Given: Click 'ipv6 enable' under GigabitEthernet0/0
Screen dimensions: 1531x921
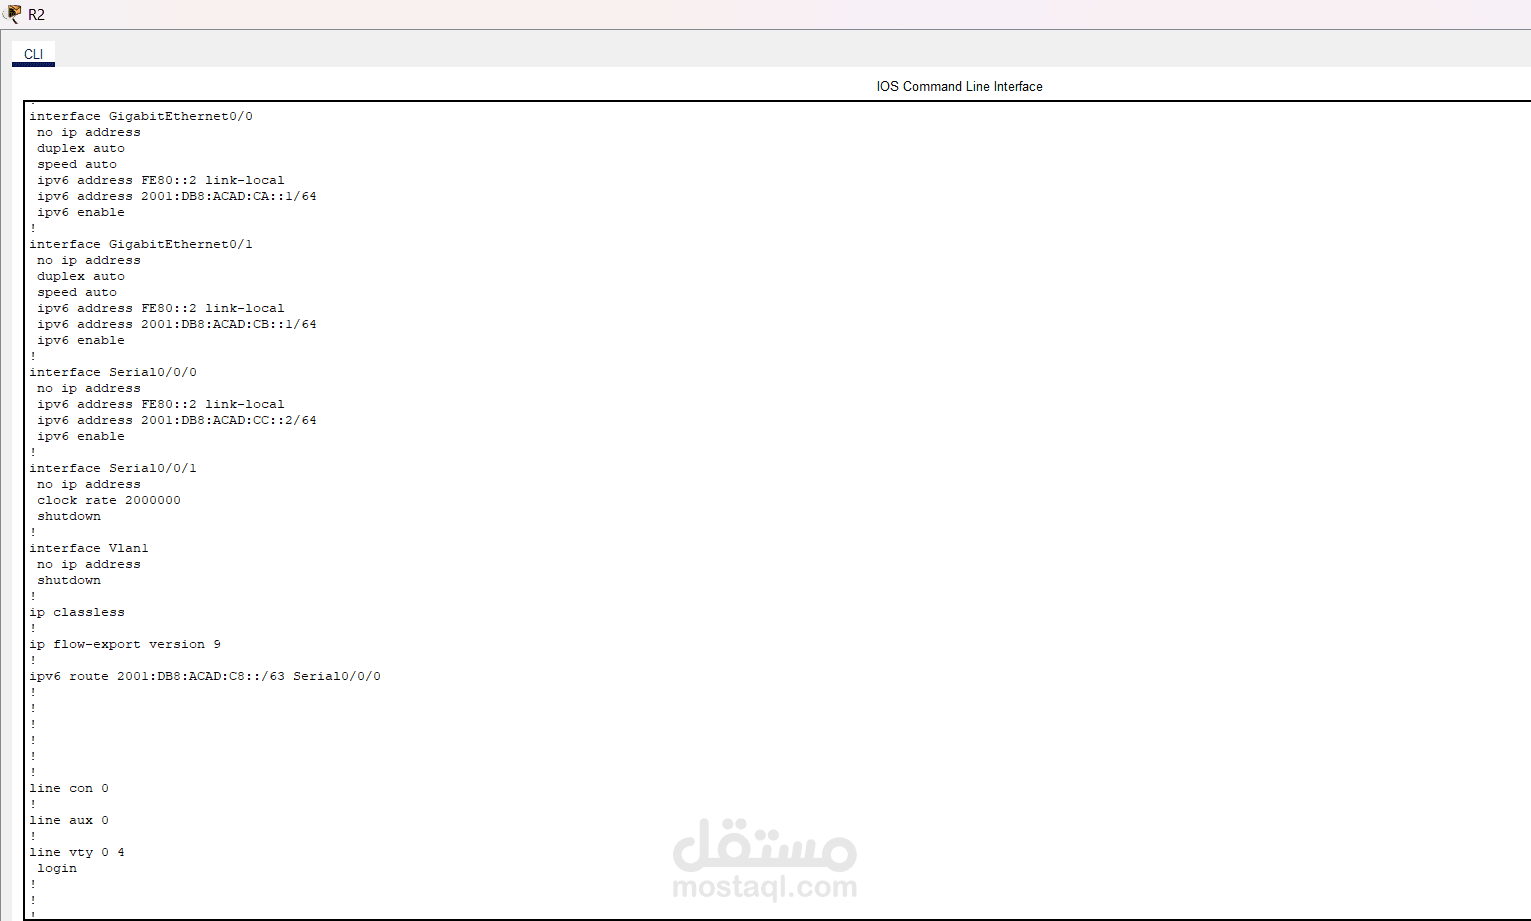Looking at the screenshot, I should 81,212.
